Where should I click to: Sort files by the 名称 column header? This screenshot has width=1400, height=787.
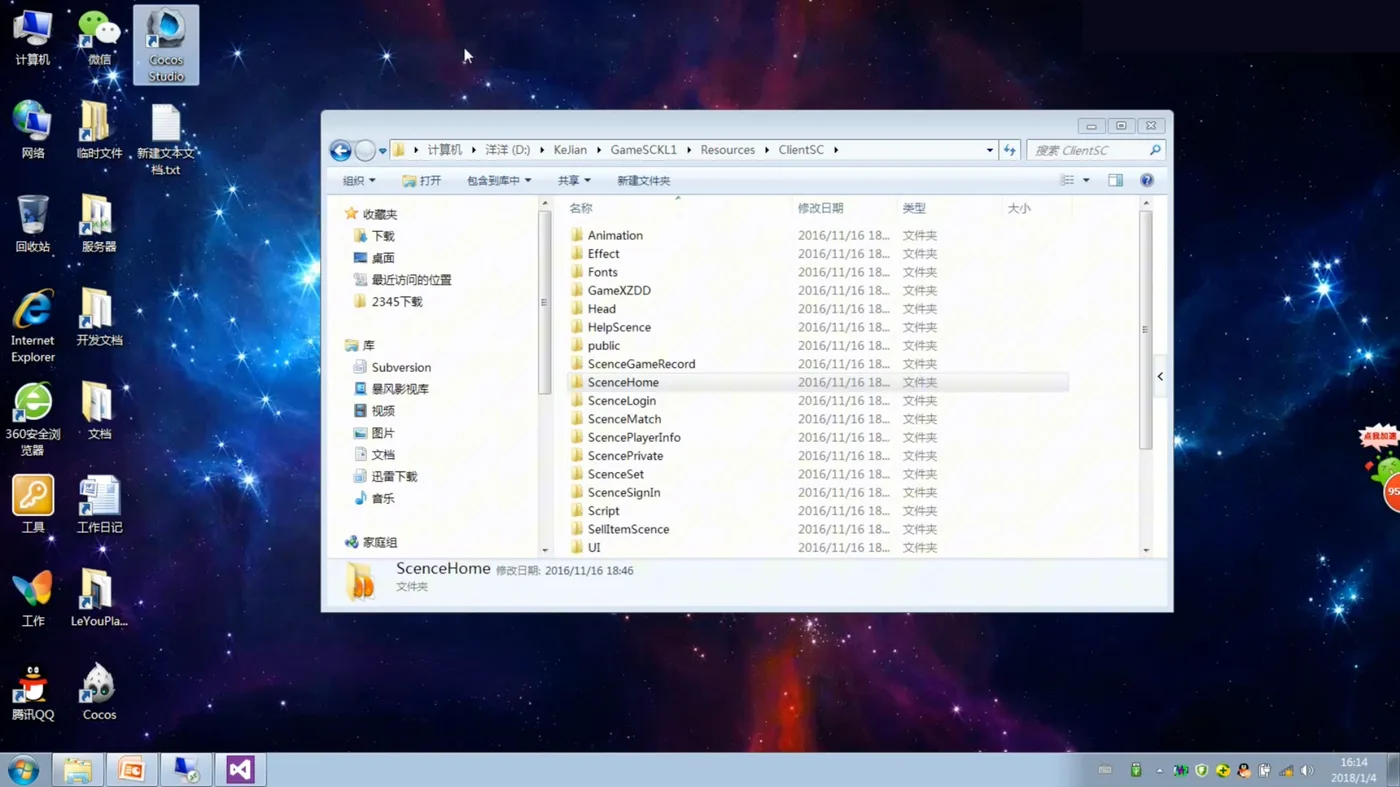coord(678,208)
